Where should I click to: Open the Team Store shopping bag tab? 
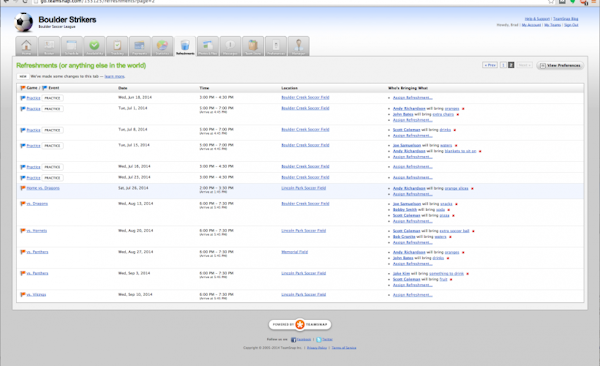(253, 46)
